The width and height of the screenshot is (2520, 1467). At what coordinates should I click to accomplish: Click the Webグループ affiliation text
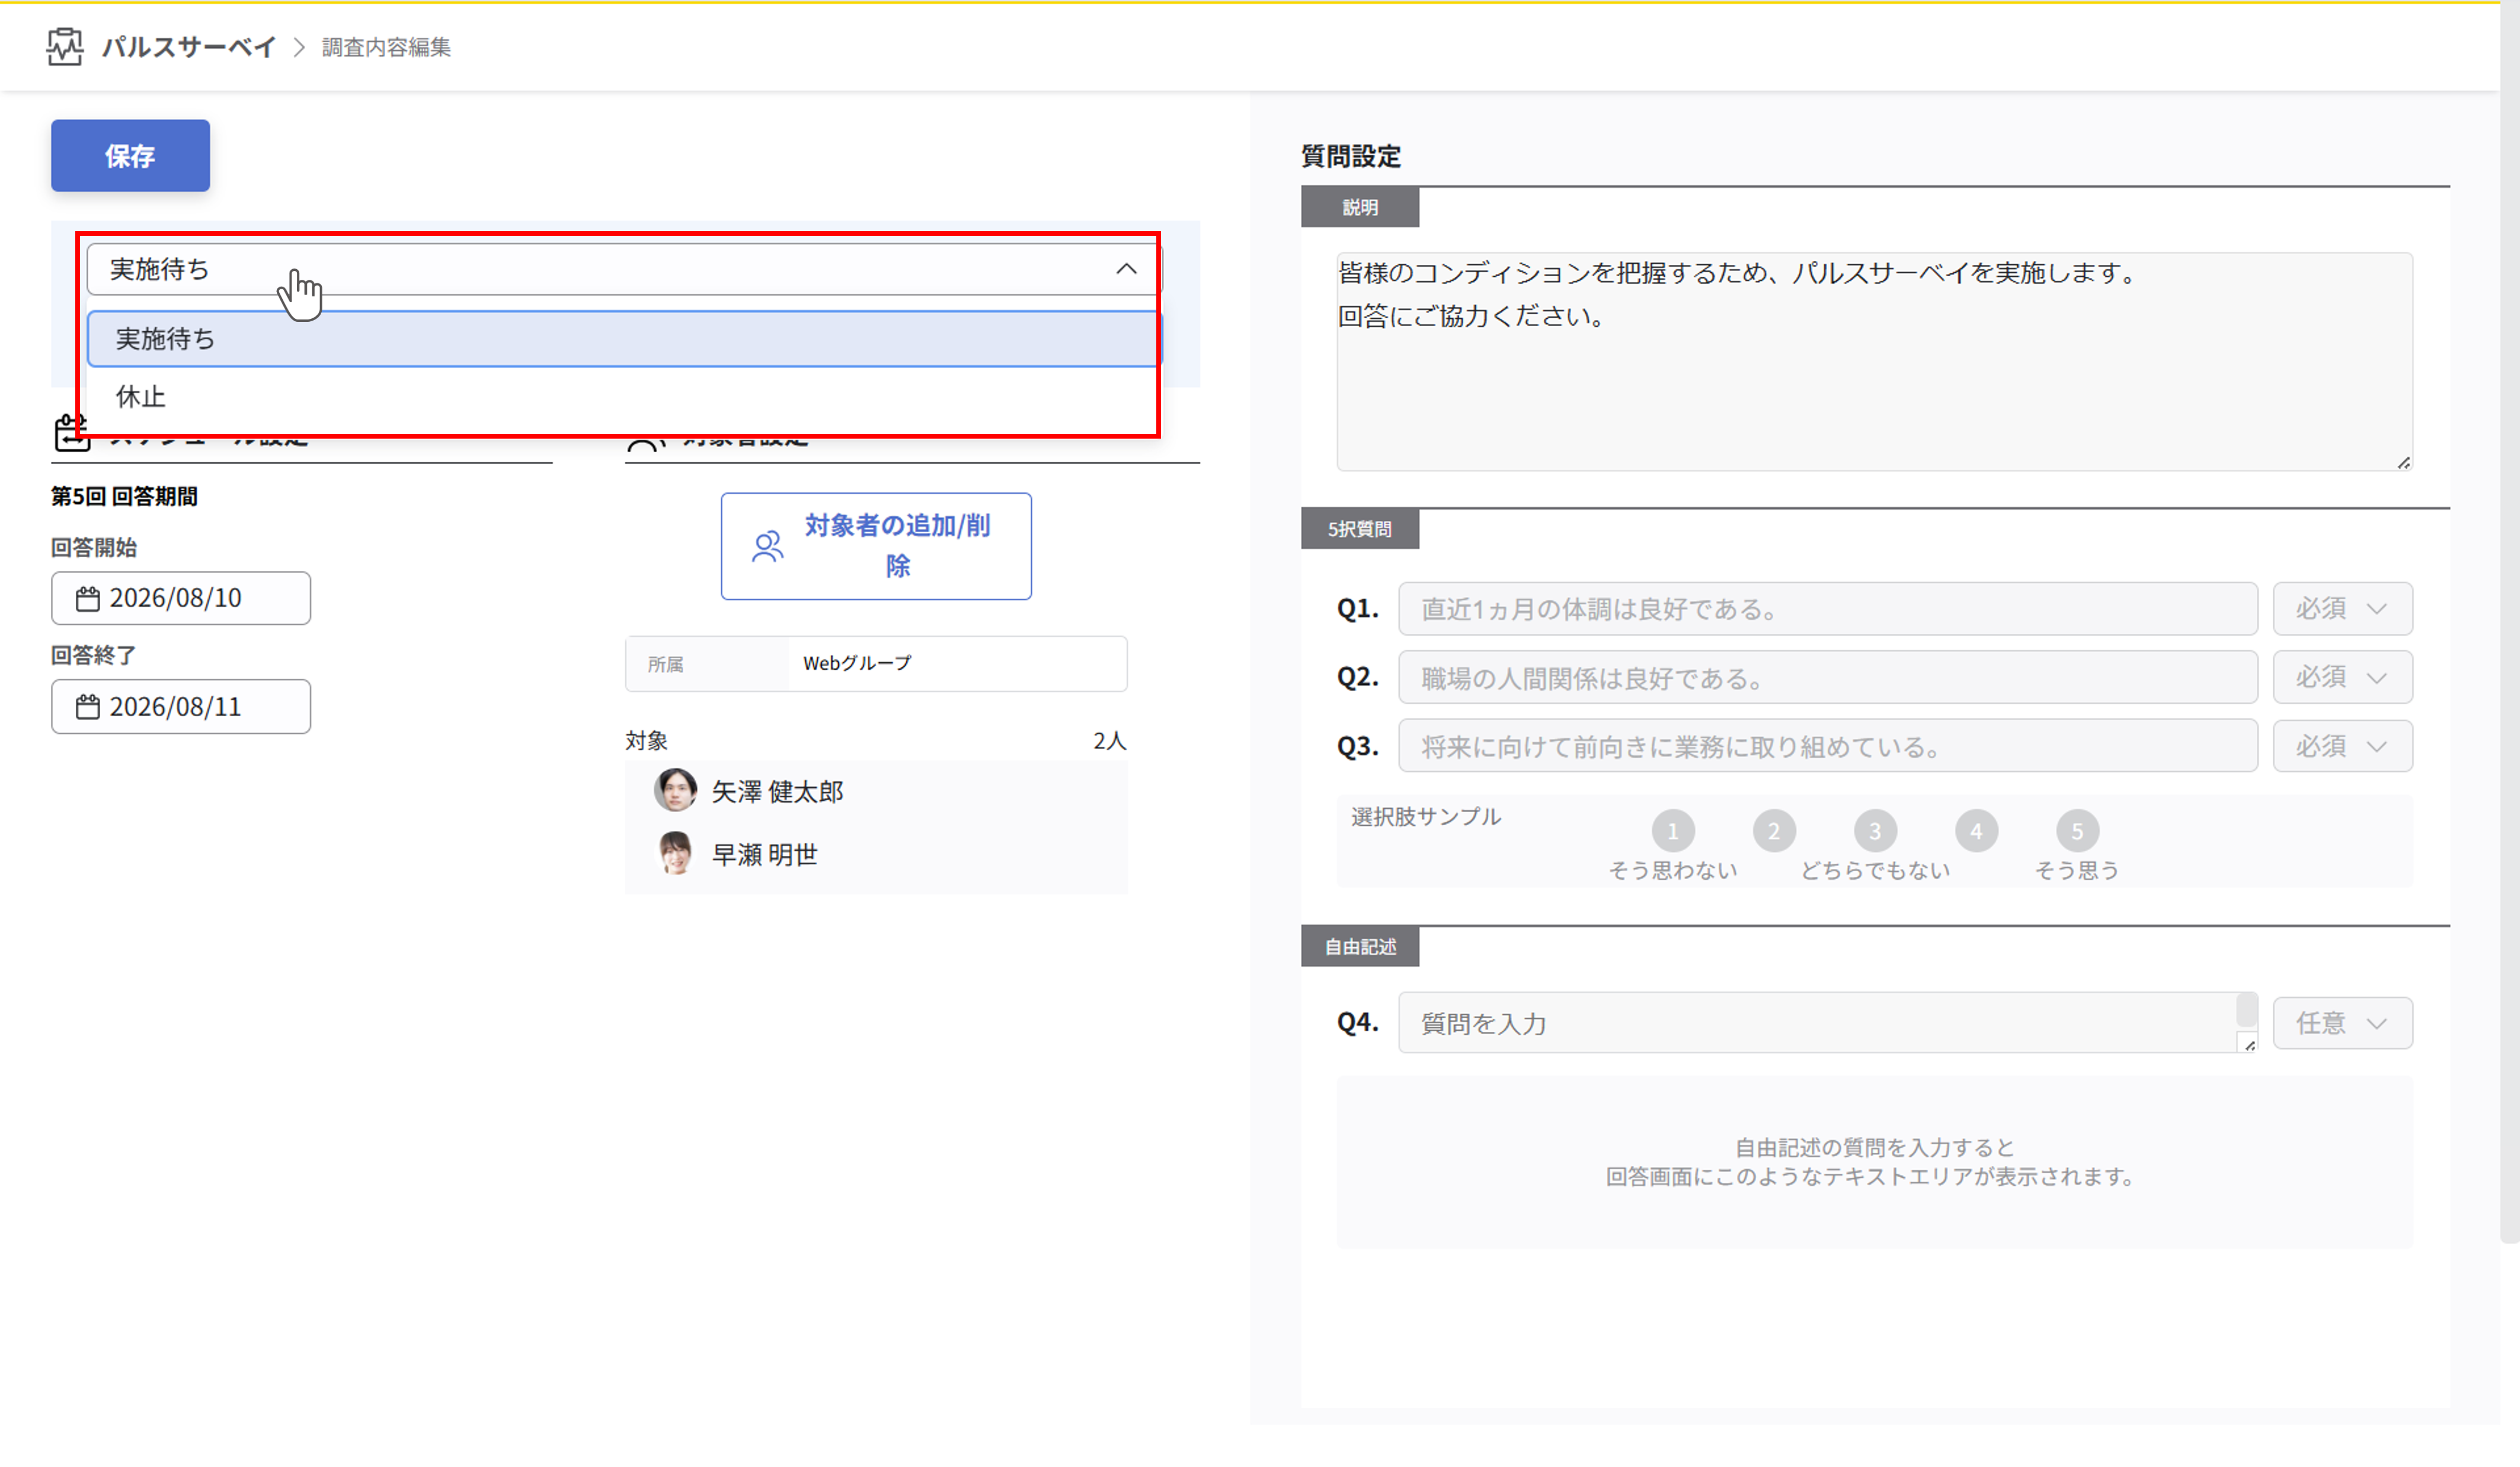click(x=857, y=663)
